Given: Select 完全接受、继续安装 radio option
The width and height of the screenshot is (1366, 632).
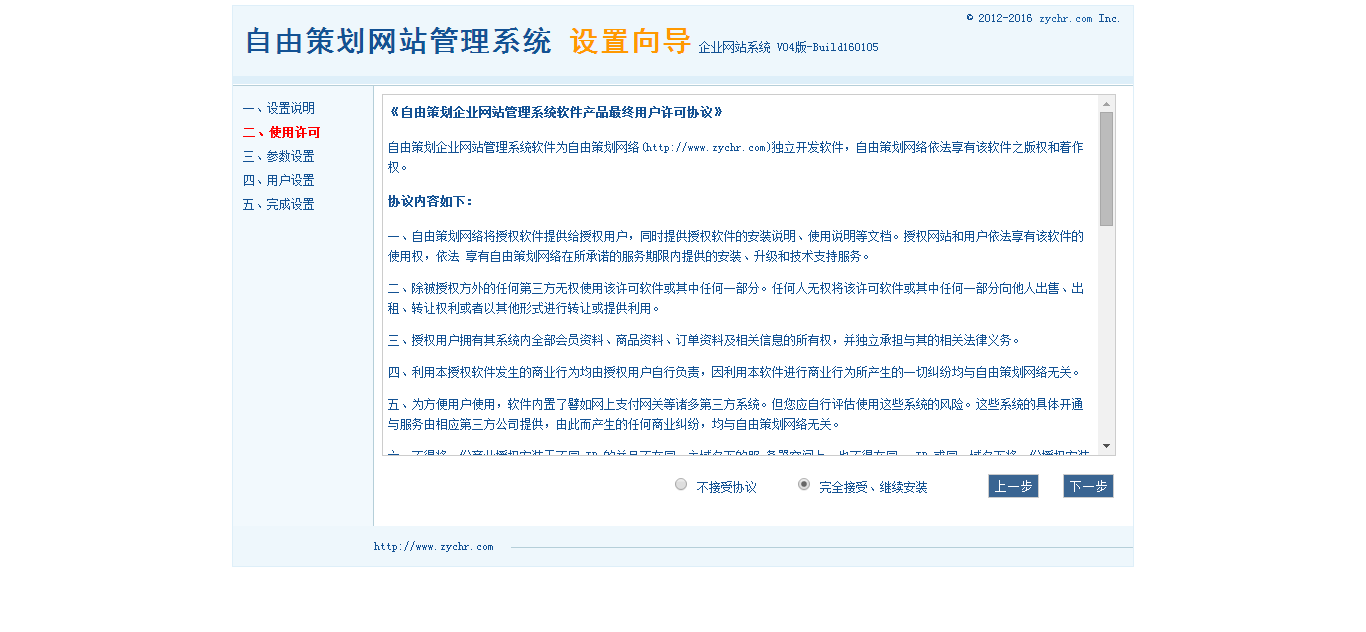Looking at the screenshot, I should [x=804, y=484].
